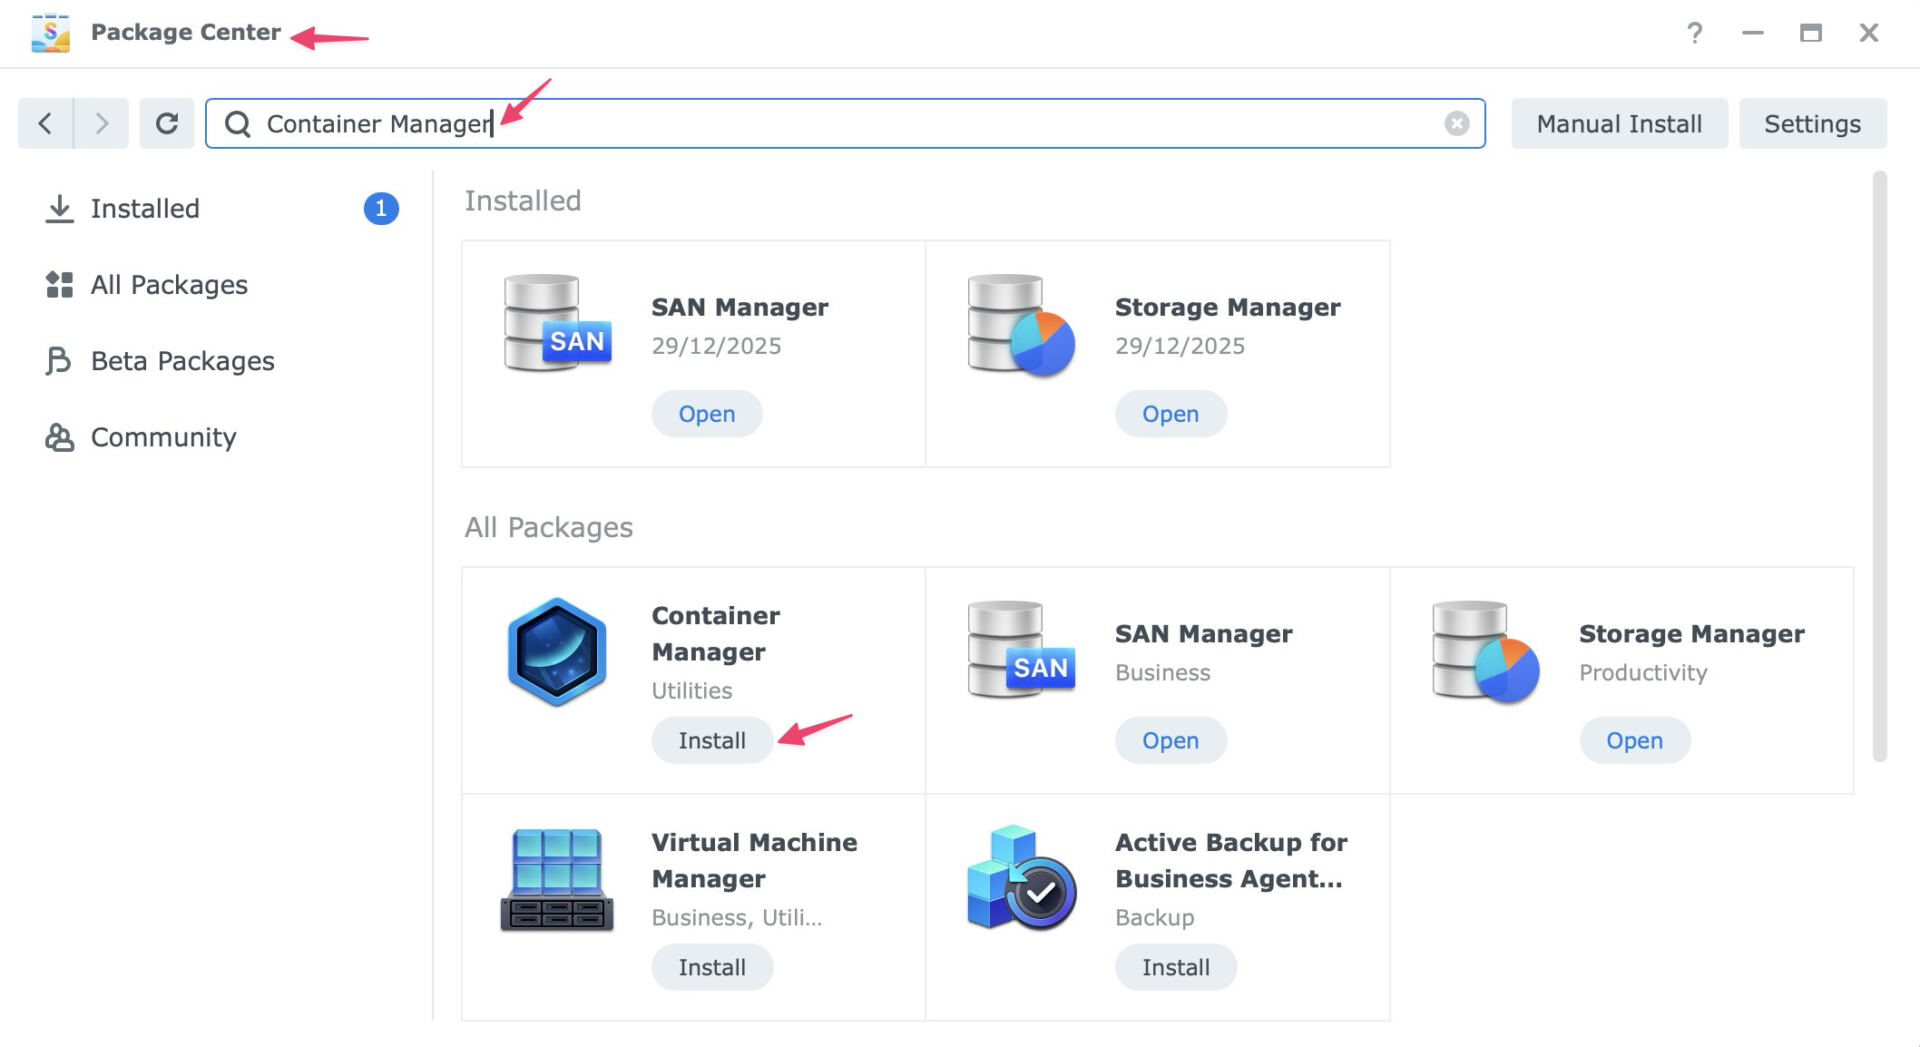Click the Storage Manager icon under All Packages
The height and width of the screenshot is (1047, 1920).
click(x=1484, y=650)
